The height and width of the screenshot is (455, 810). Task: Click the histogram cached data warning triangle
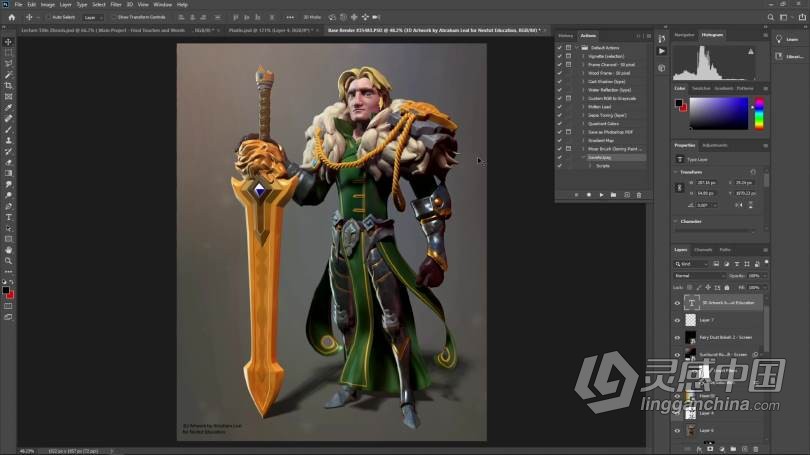pyautogui.click(x=751, y=52)
